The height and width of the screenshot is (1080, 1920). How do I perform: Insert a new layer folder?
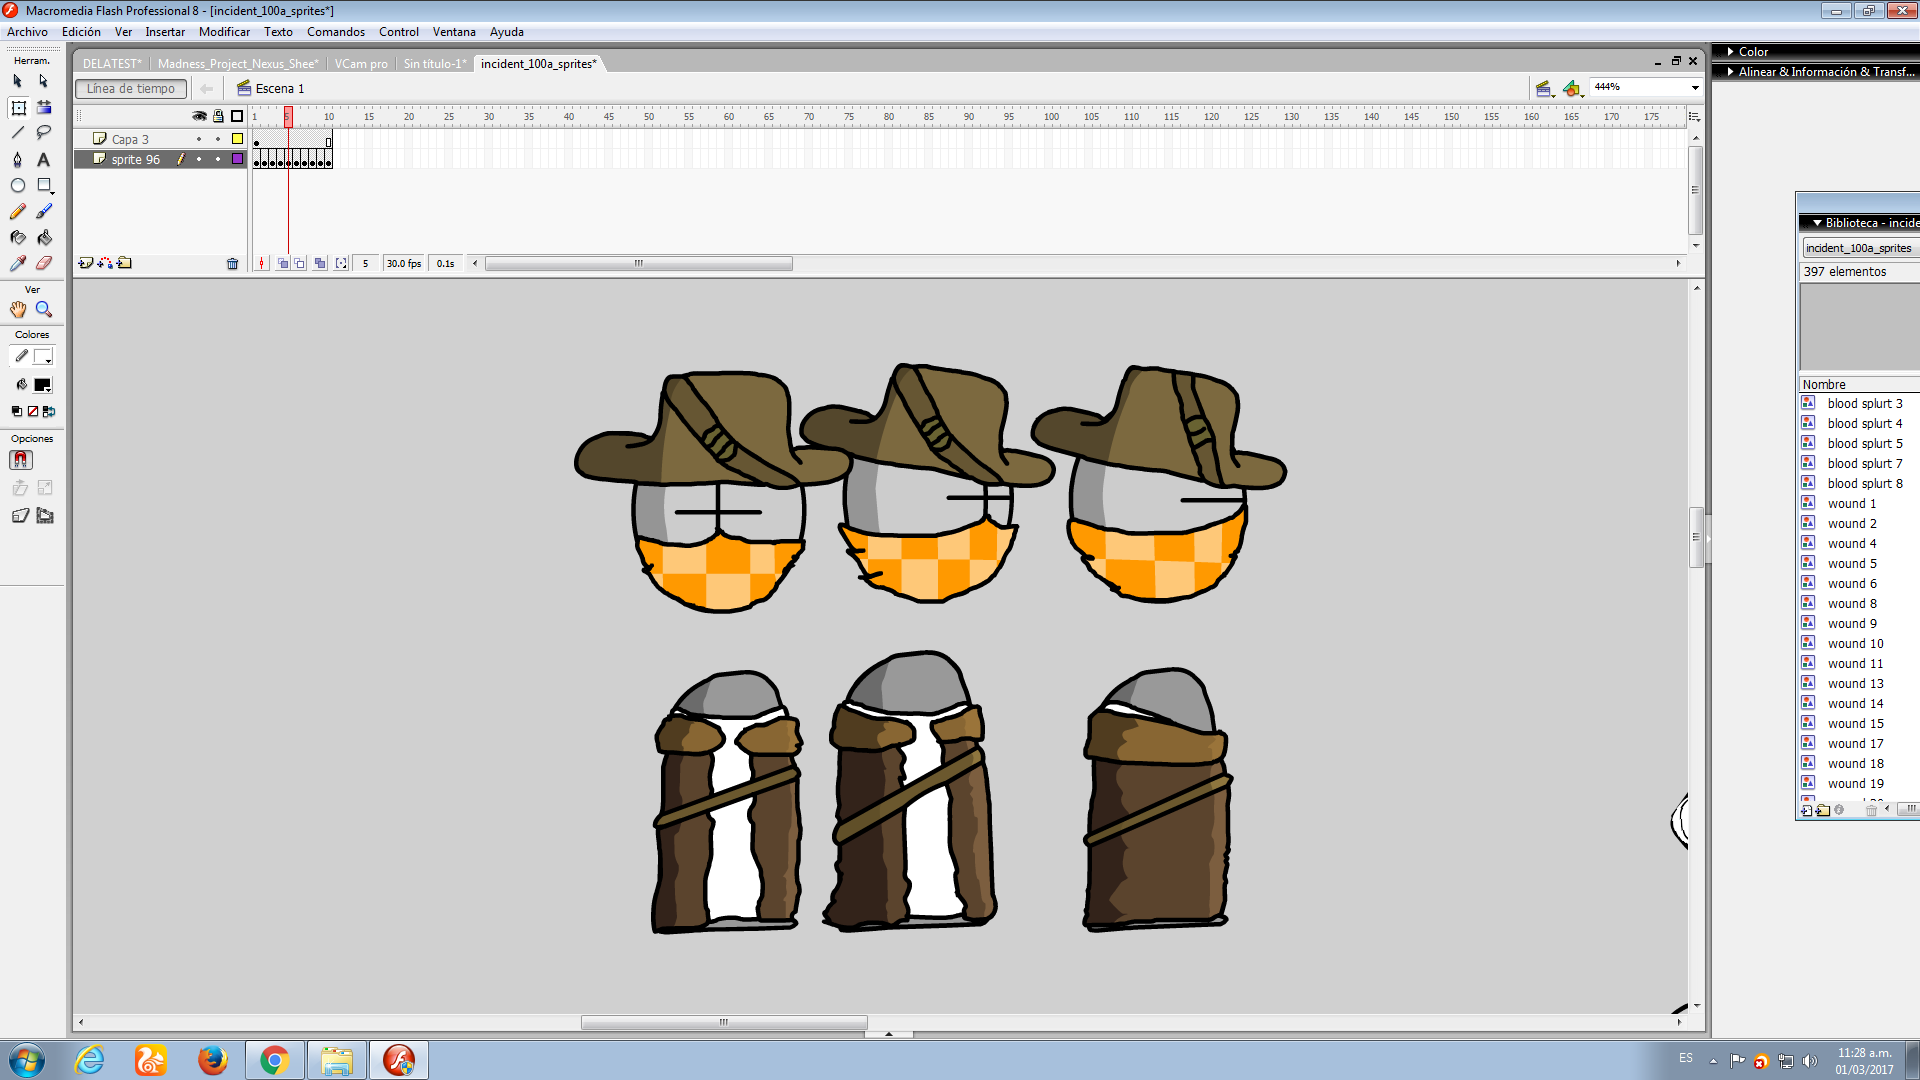[x=124, y=263]
